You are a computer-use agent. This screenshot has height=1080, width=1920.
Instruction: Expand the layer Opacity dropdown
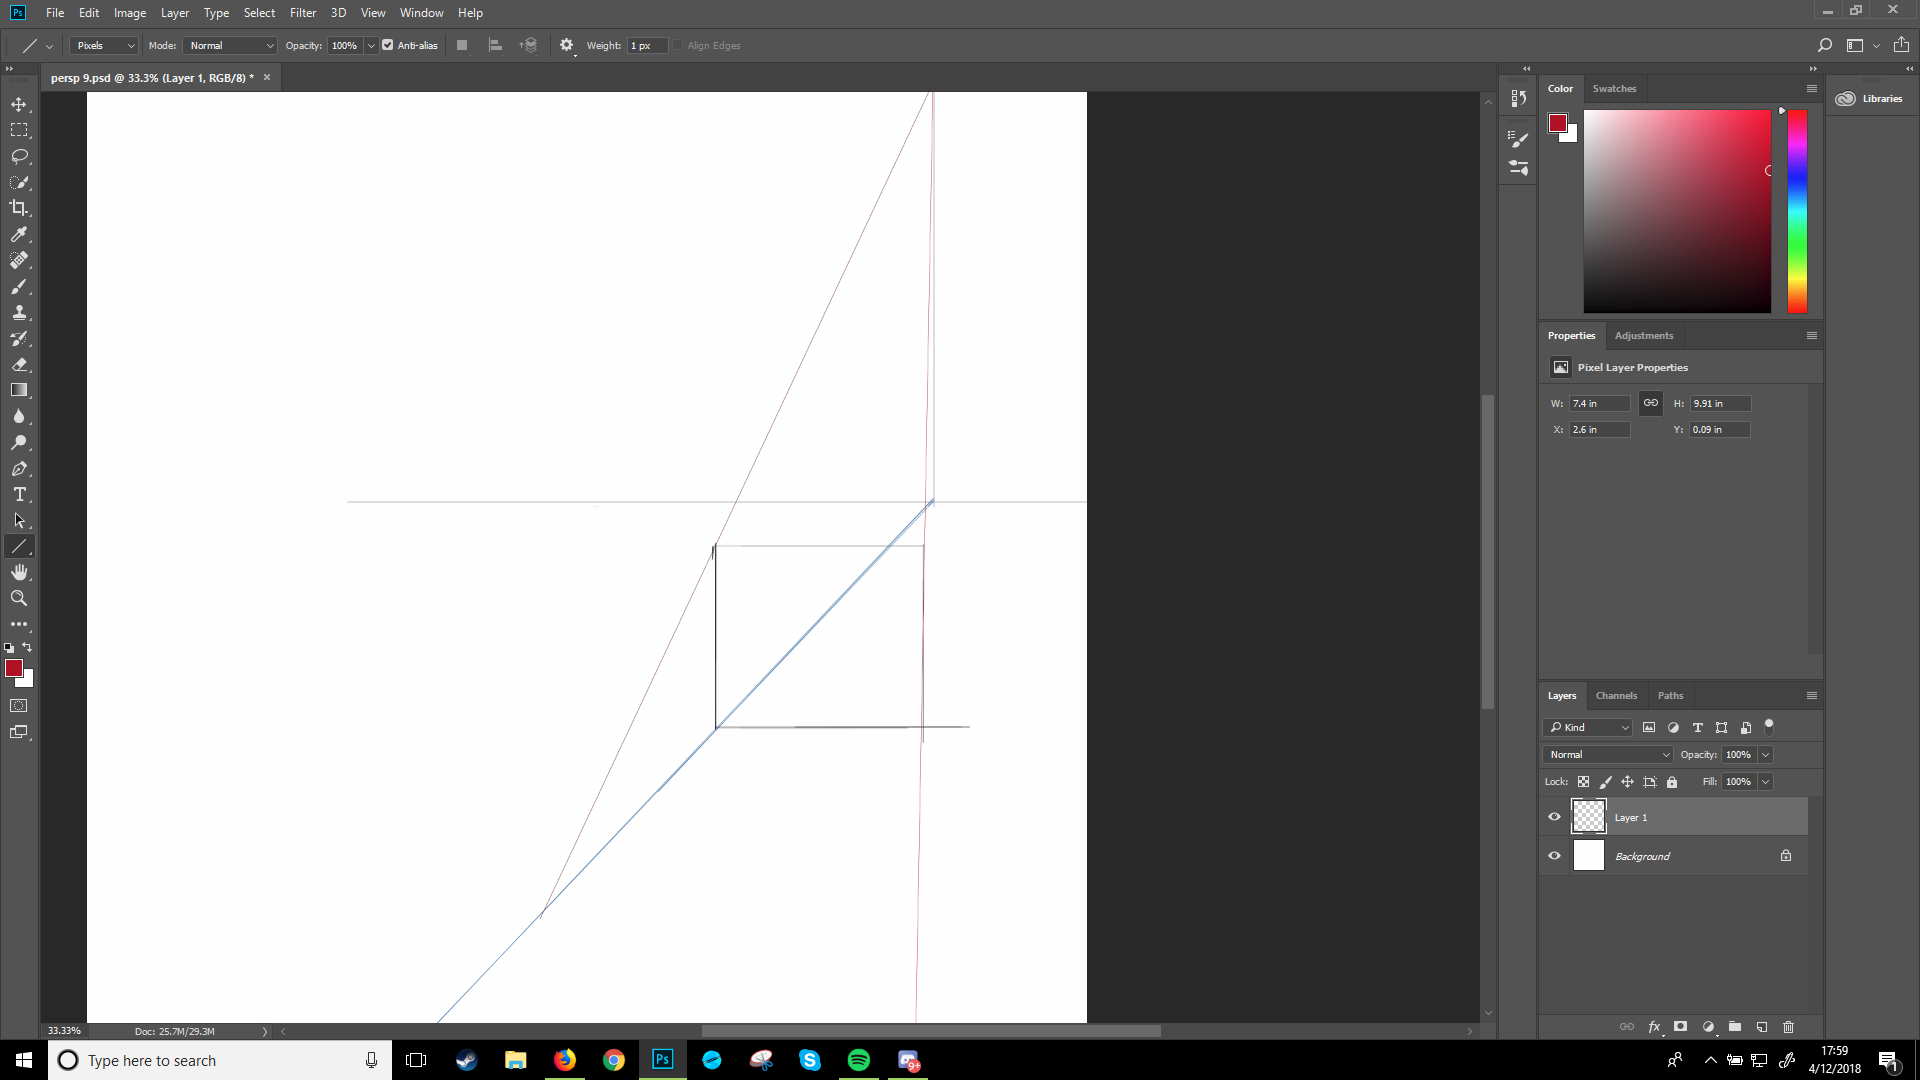click(x=1766, y=754)
